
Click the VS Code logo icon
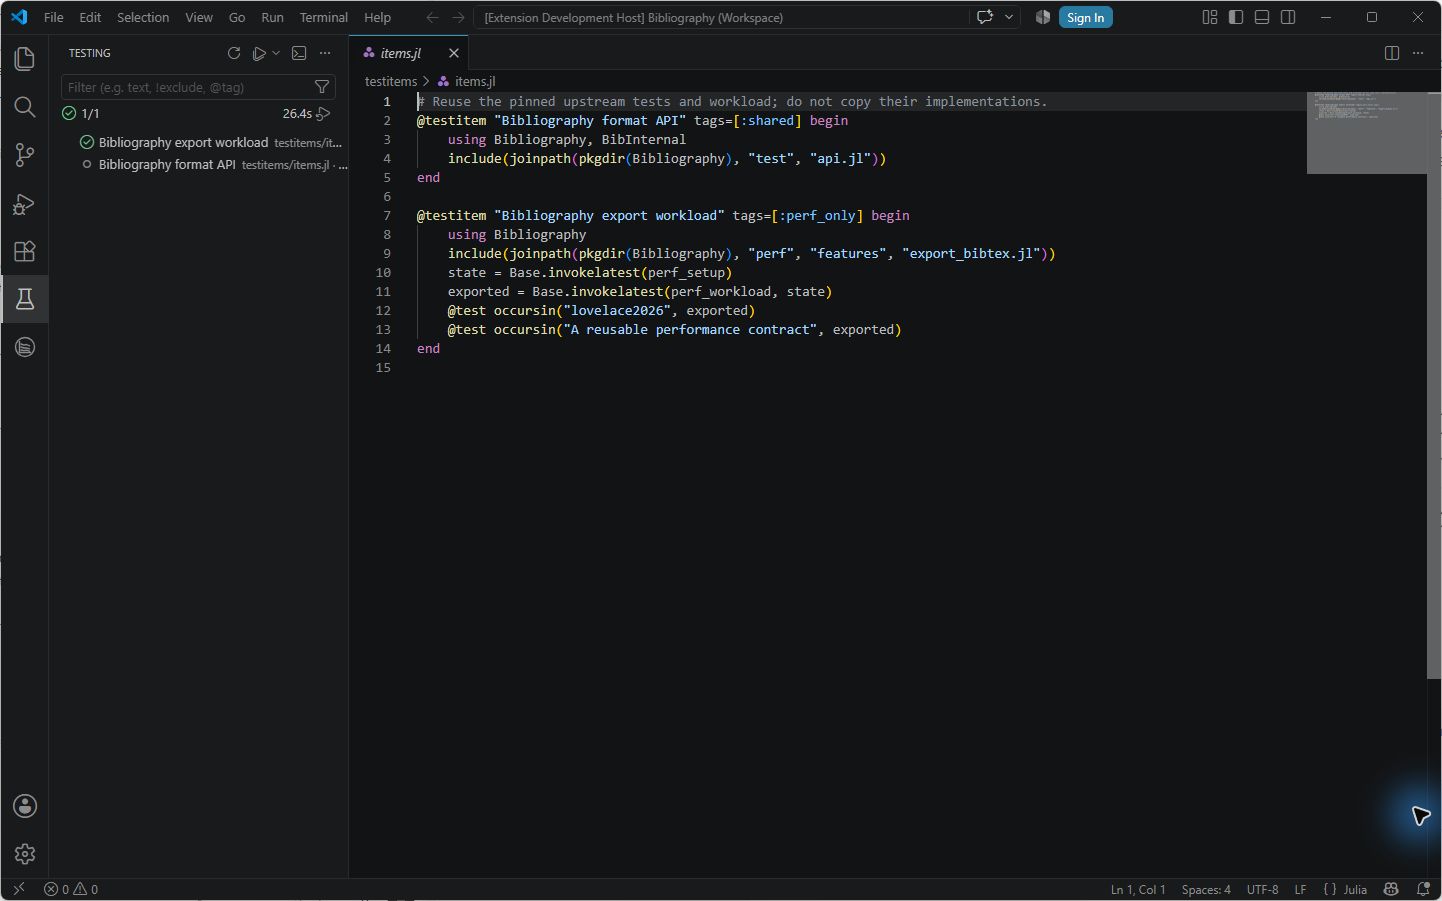[19, 17]
